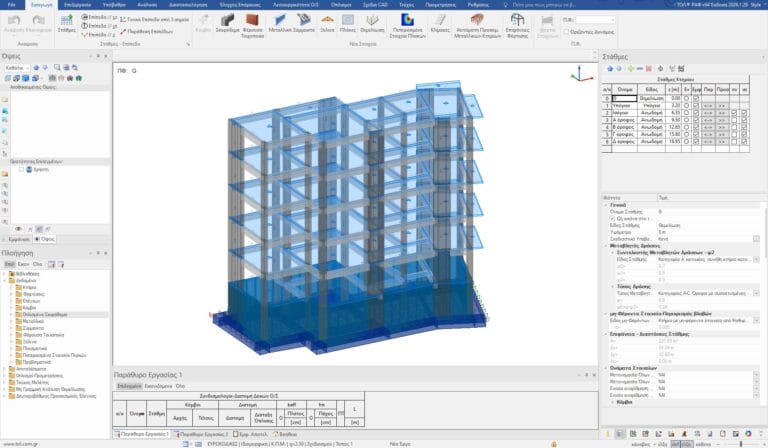Switch to the Εισαγωγή ribbon tab
Image resolution: width=768 pixels, height=448 pixels.
(41, 5)
